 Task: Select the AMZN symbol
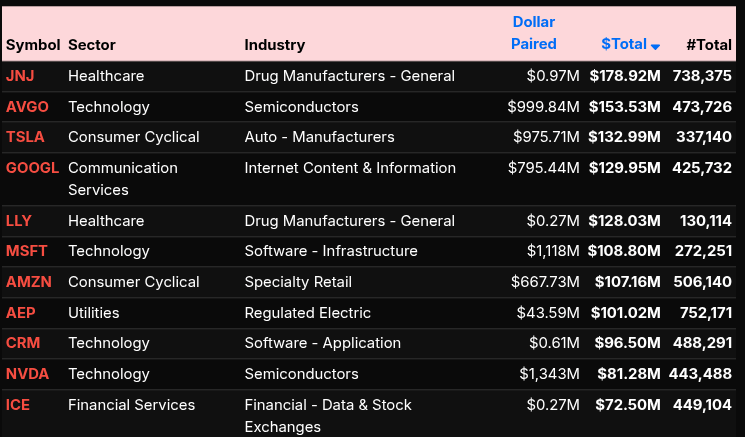tap(28, 282)
